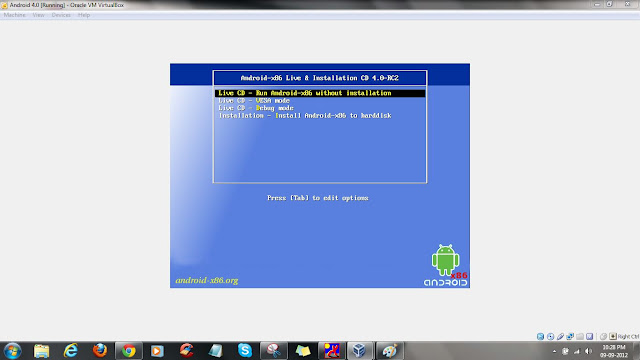Open Windows Explorer from the taskbar
This screenshot has height=360, width=640.
tap(42, 351)
